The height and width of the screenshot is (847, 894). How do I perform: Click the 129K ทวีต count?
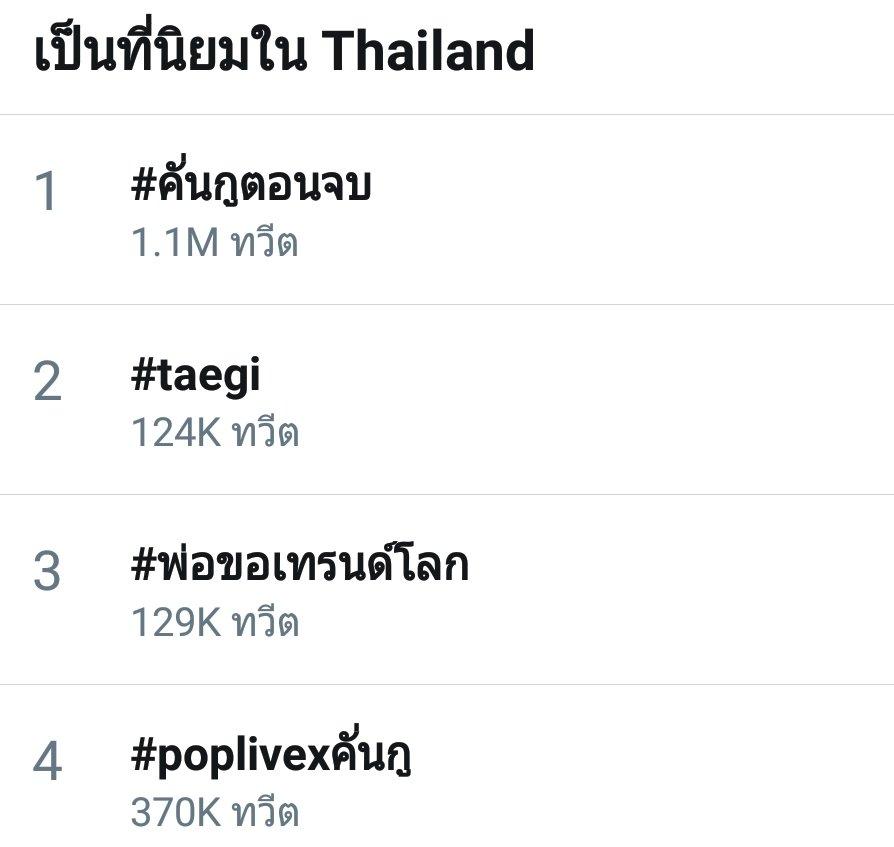215,621
